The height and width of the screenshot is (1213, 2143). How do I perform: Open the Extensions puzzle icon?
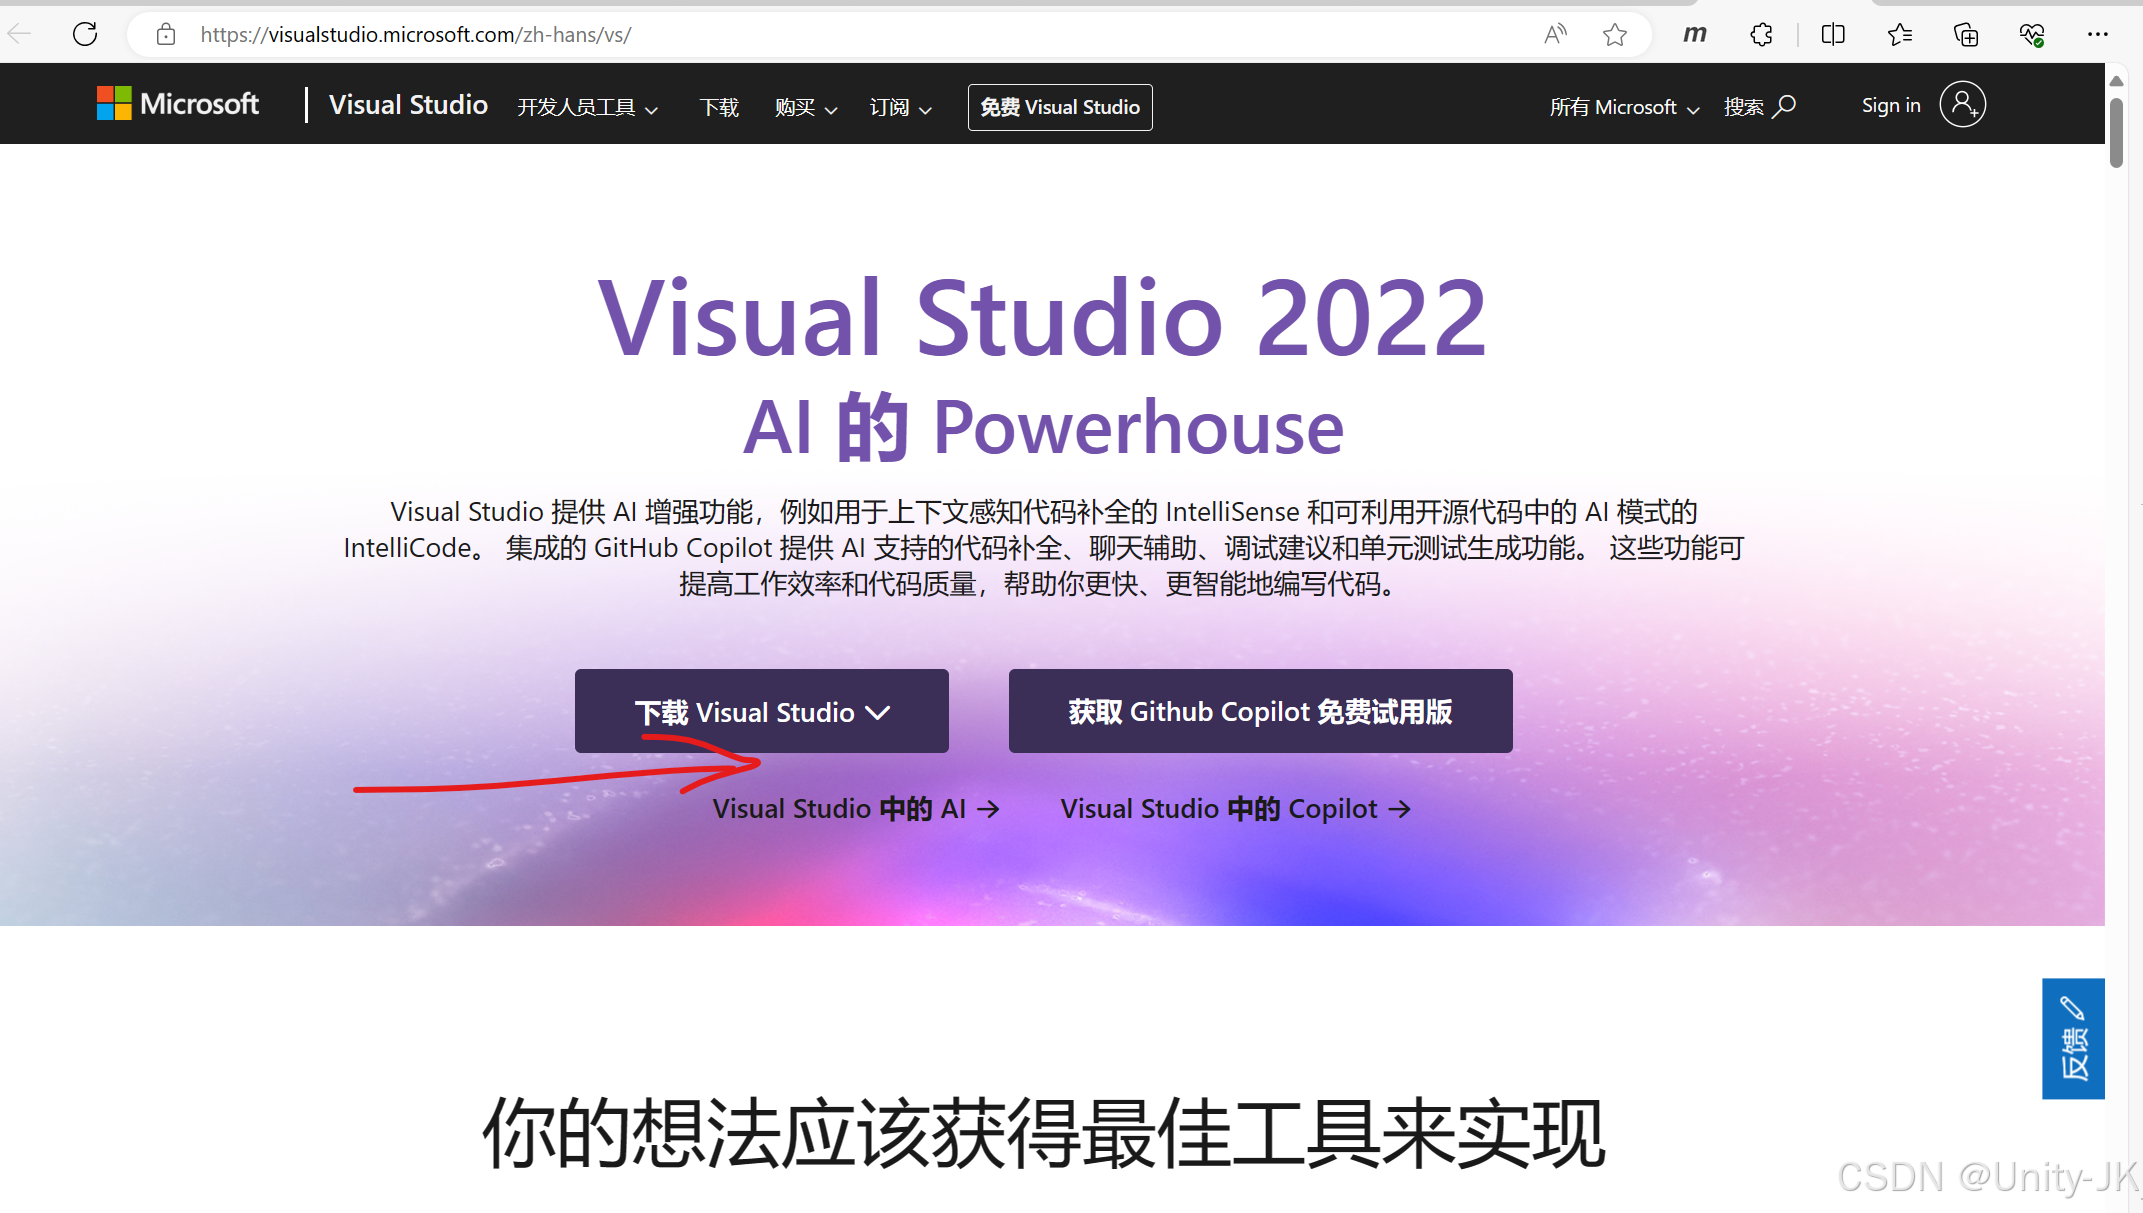tap(1761, 35)
